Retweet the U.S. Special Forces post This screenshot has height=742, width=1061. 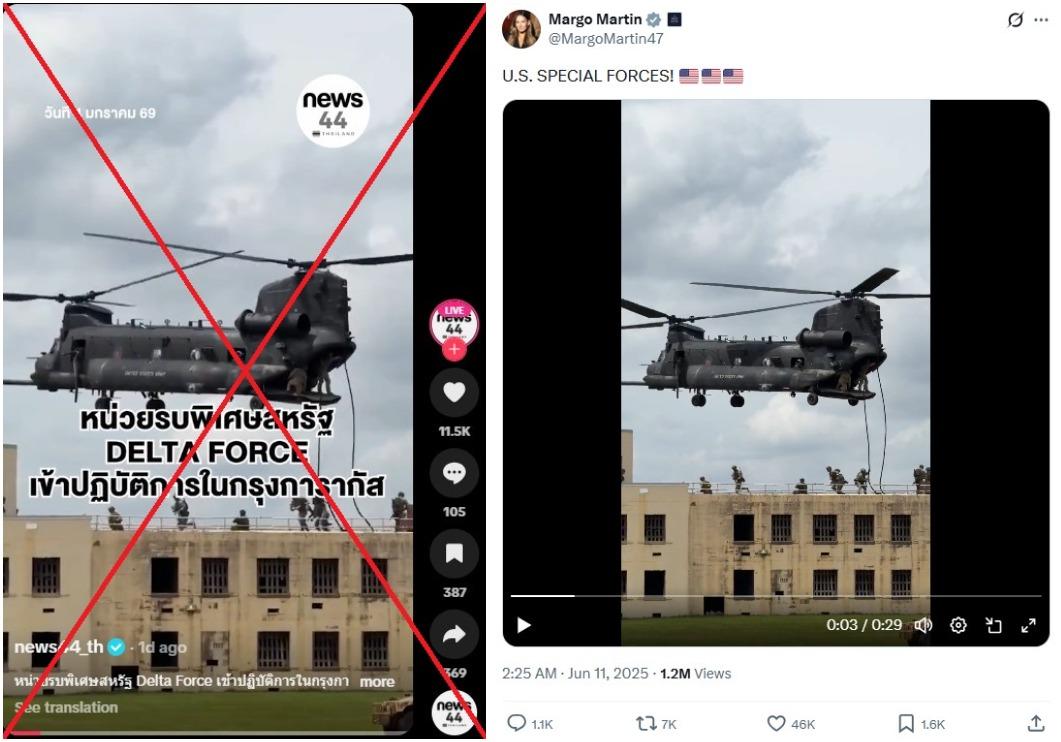tap(646, 724)
